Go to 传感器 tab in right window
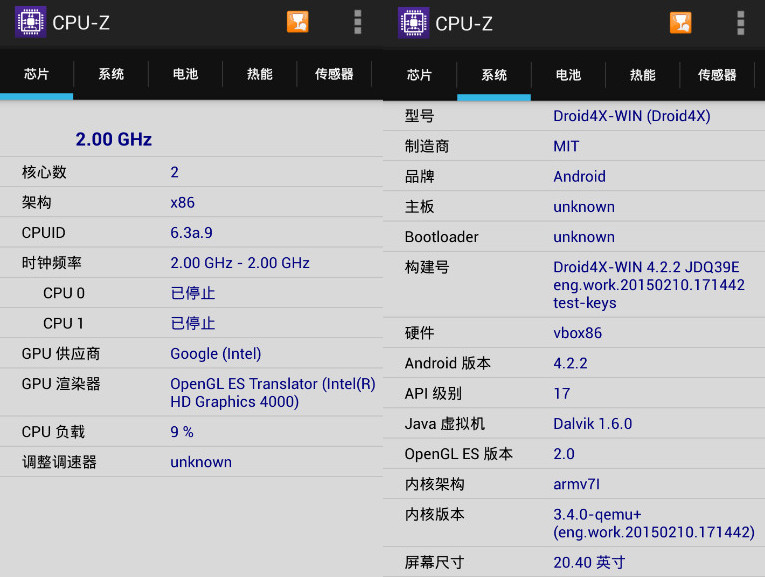Image resolution: width=765 pixels, height=577 pixels. [x=717, y=75]
